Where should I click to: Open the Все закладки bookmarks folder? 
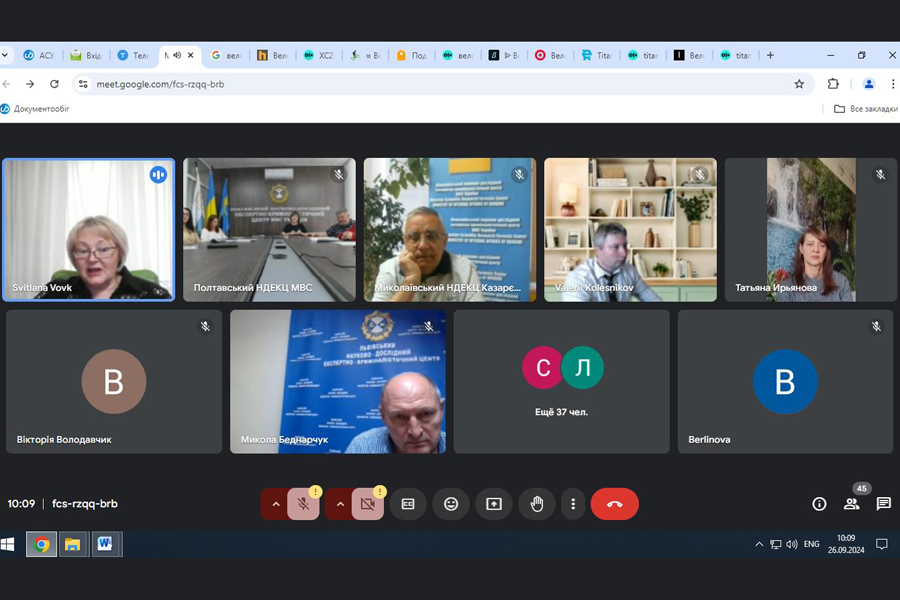coord(866,109)
